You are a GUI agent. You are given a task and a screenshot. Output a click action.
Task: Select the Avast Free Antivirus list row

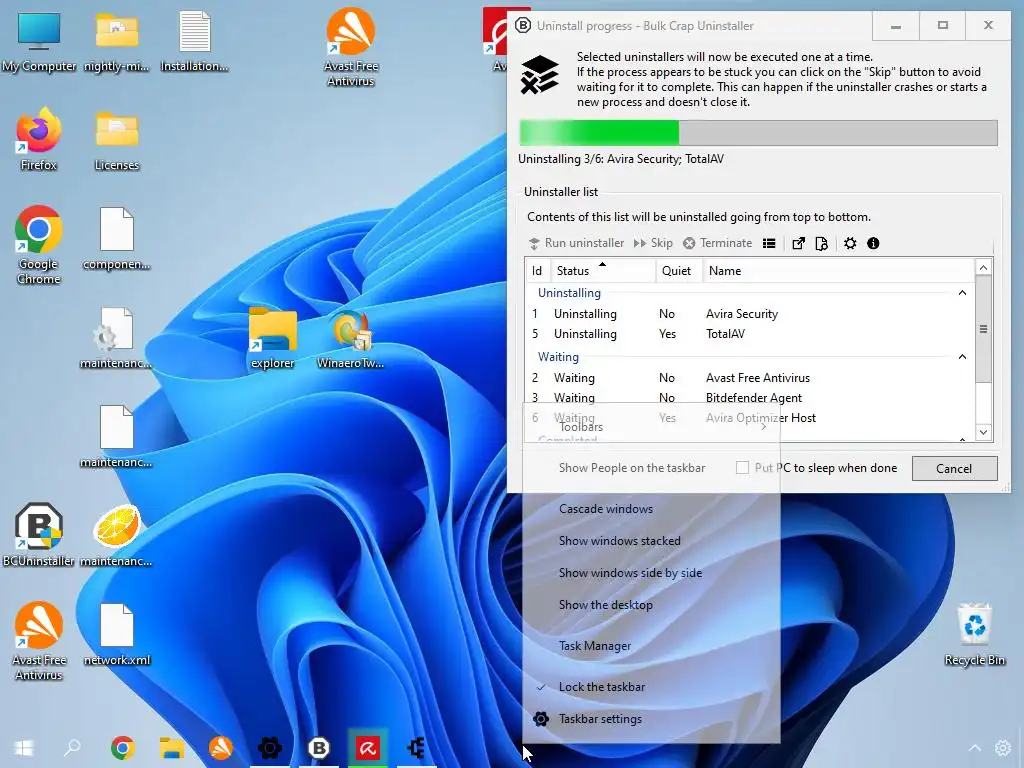tap(750, 377)
